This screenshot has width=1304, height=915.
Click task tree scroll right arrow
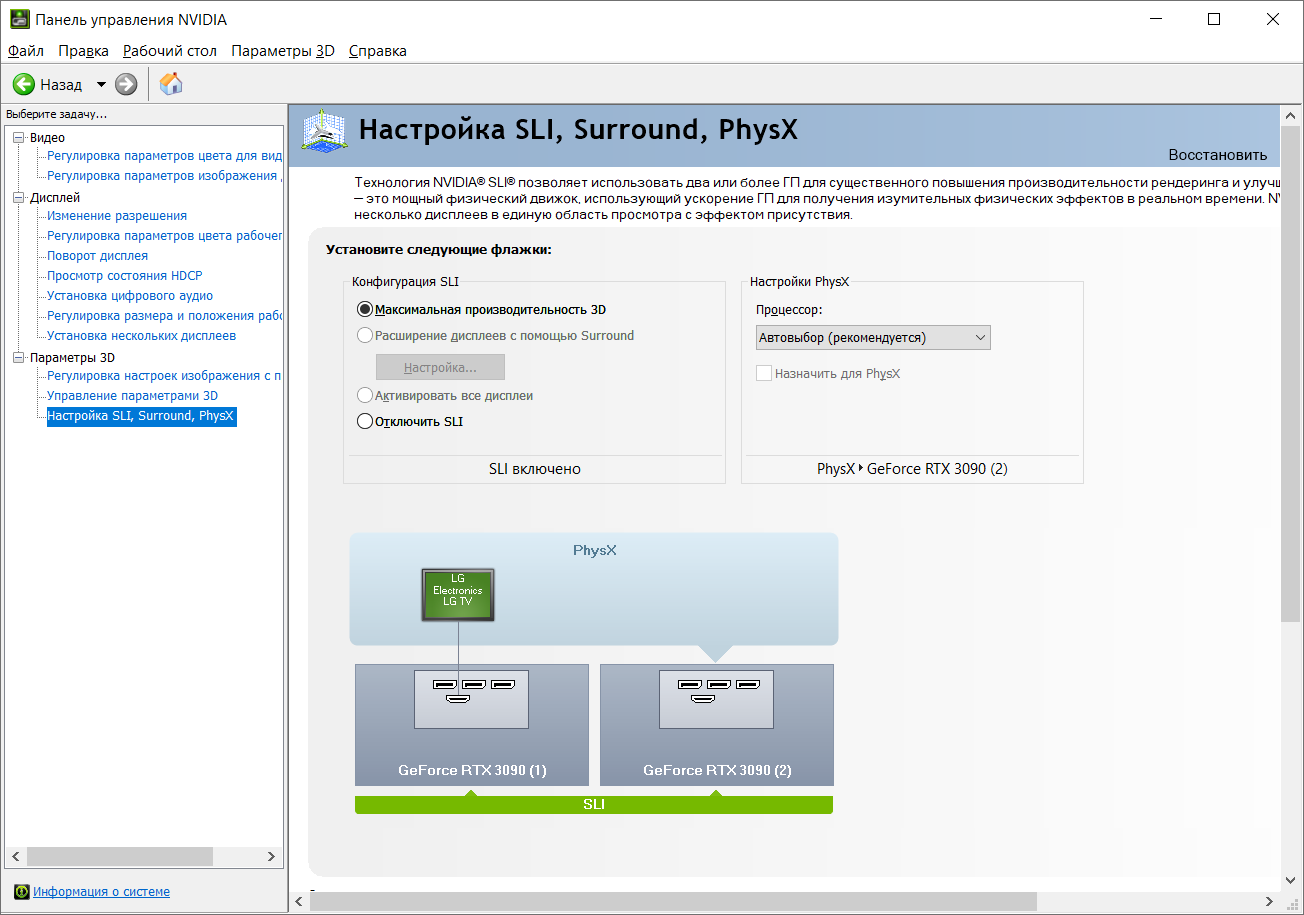tap(271, 857)
